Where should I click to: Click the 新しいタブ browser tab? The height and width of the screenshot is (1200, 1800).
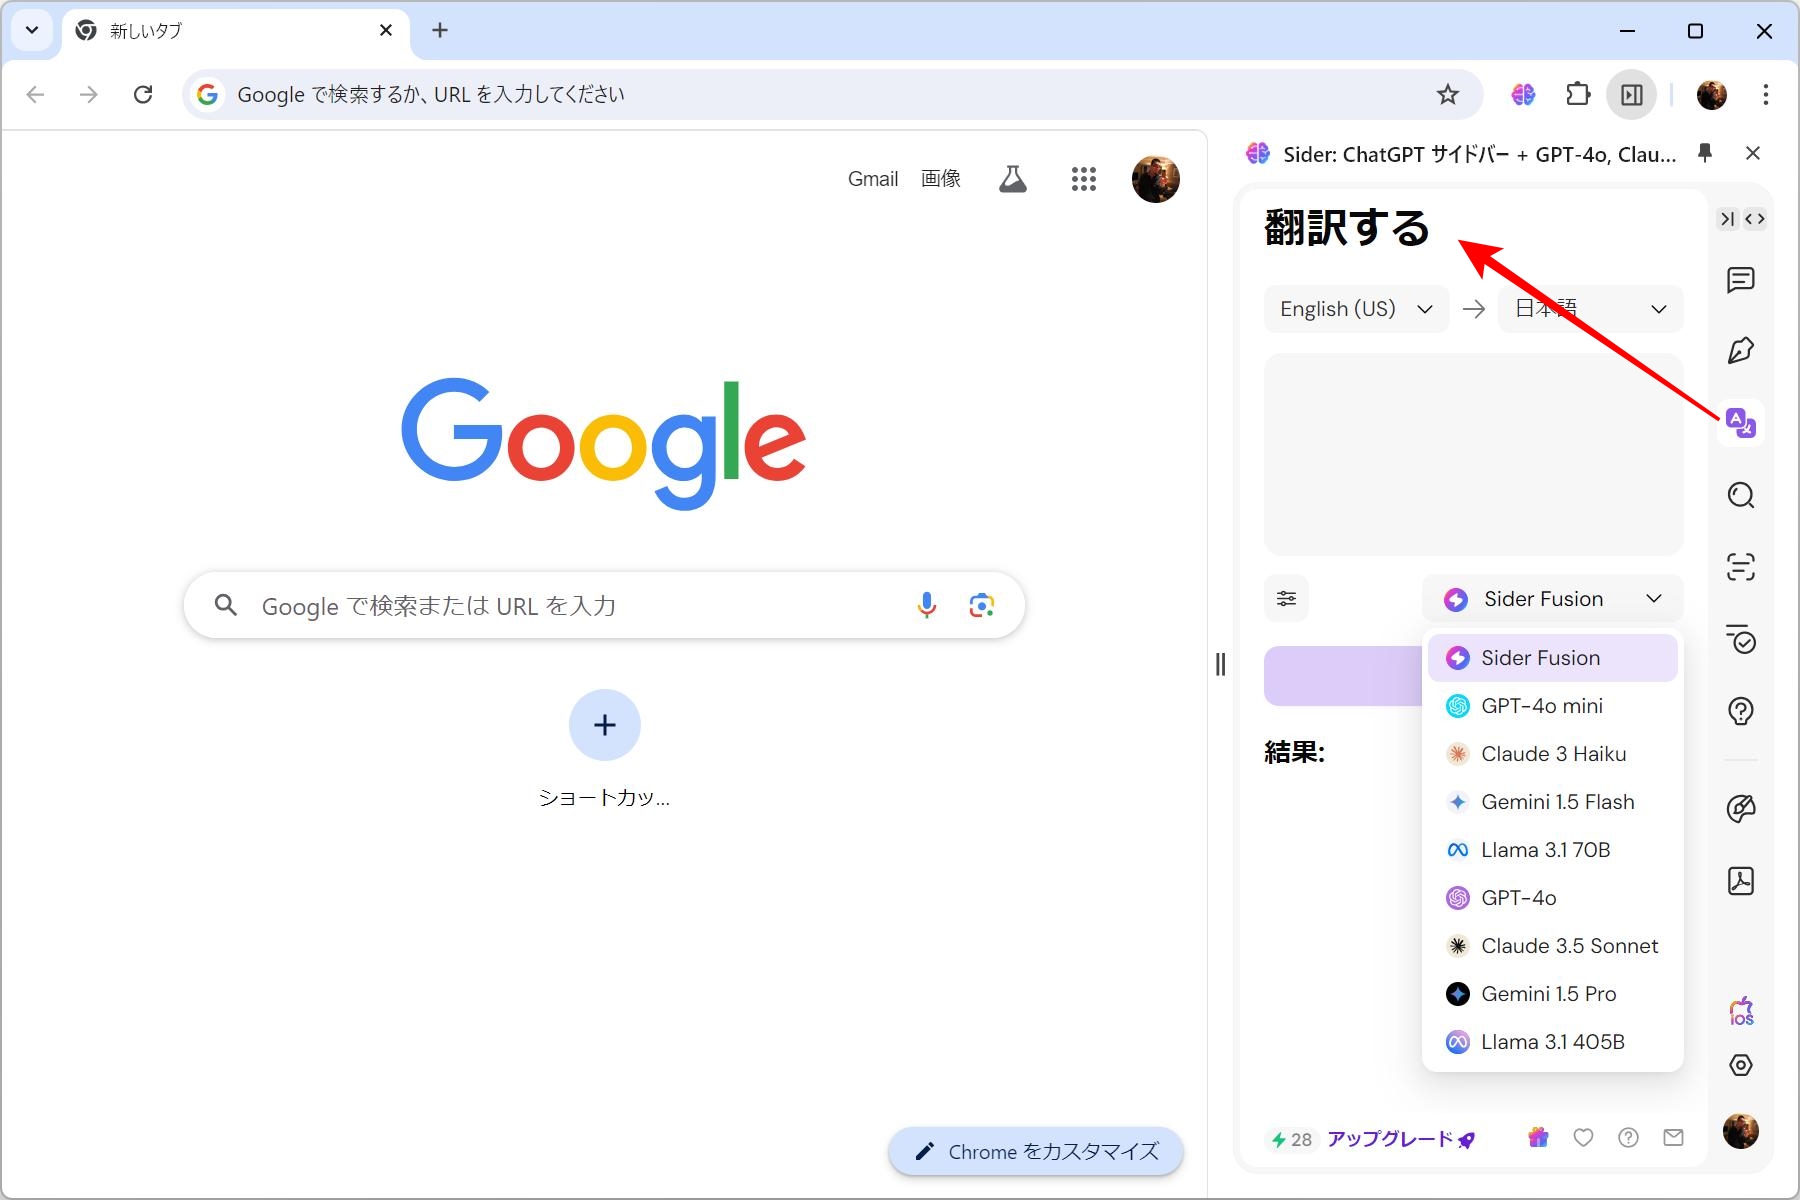point(235,32)
